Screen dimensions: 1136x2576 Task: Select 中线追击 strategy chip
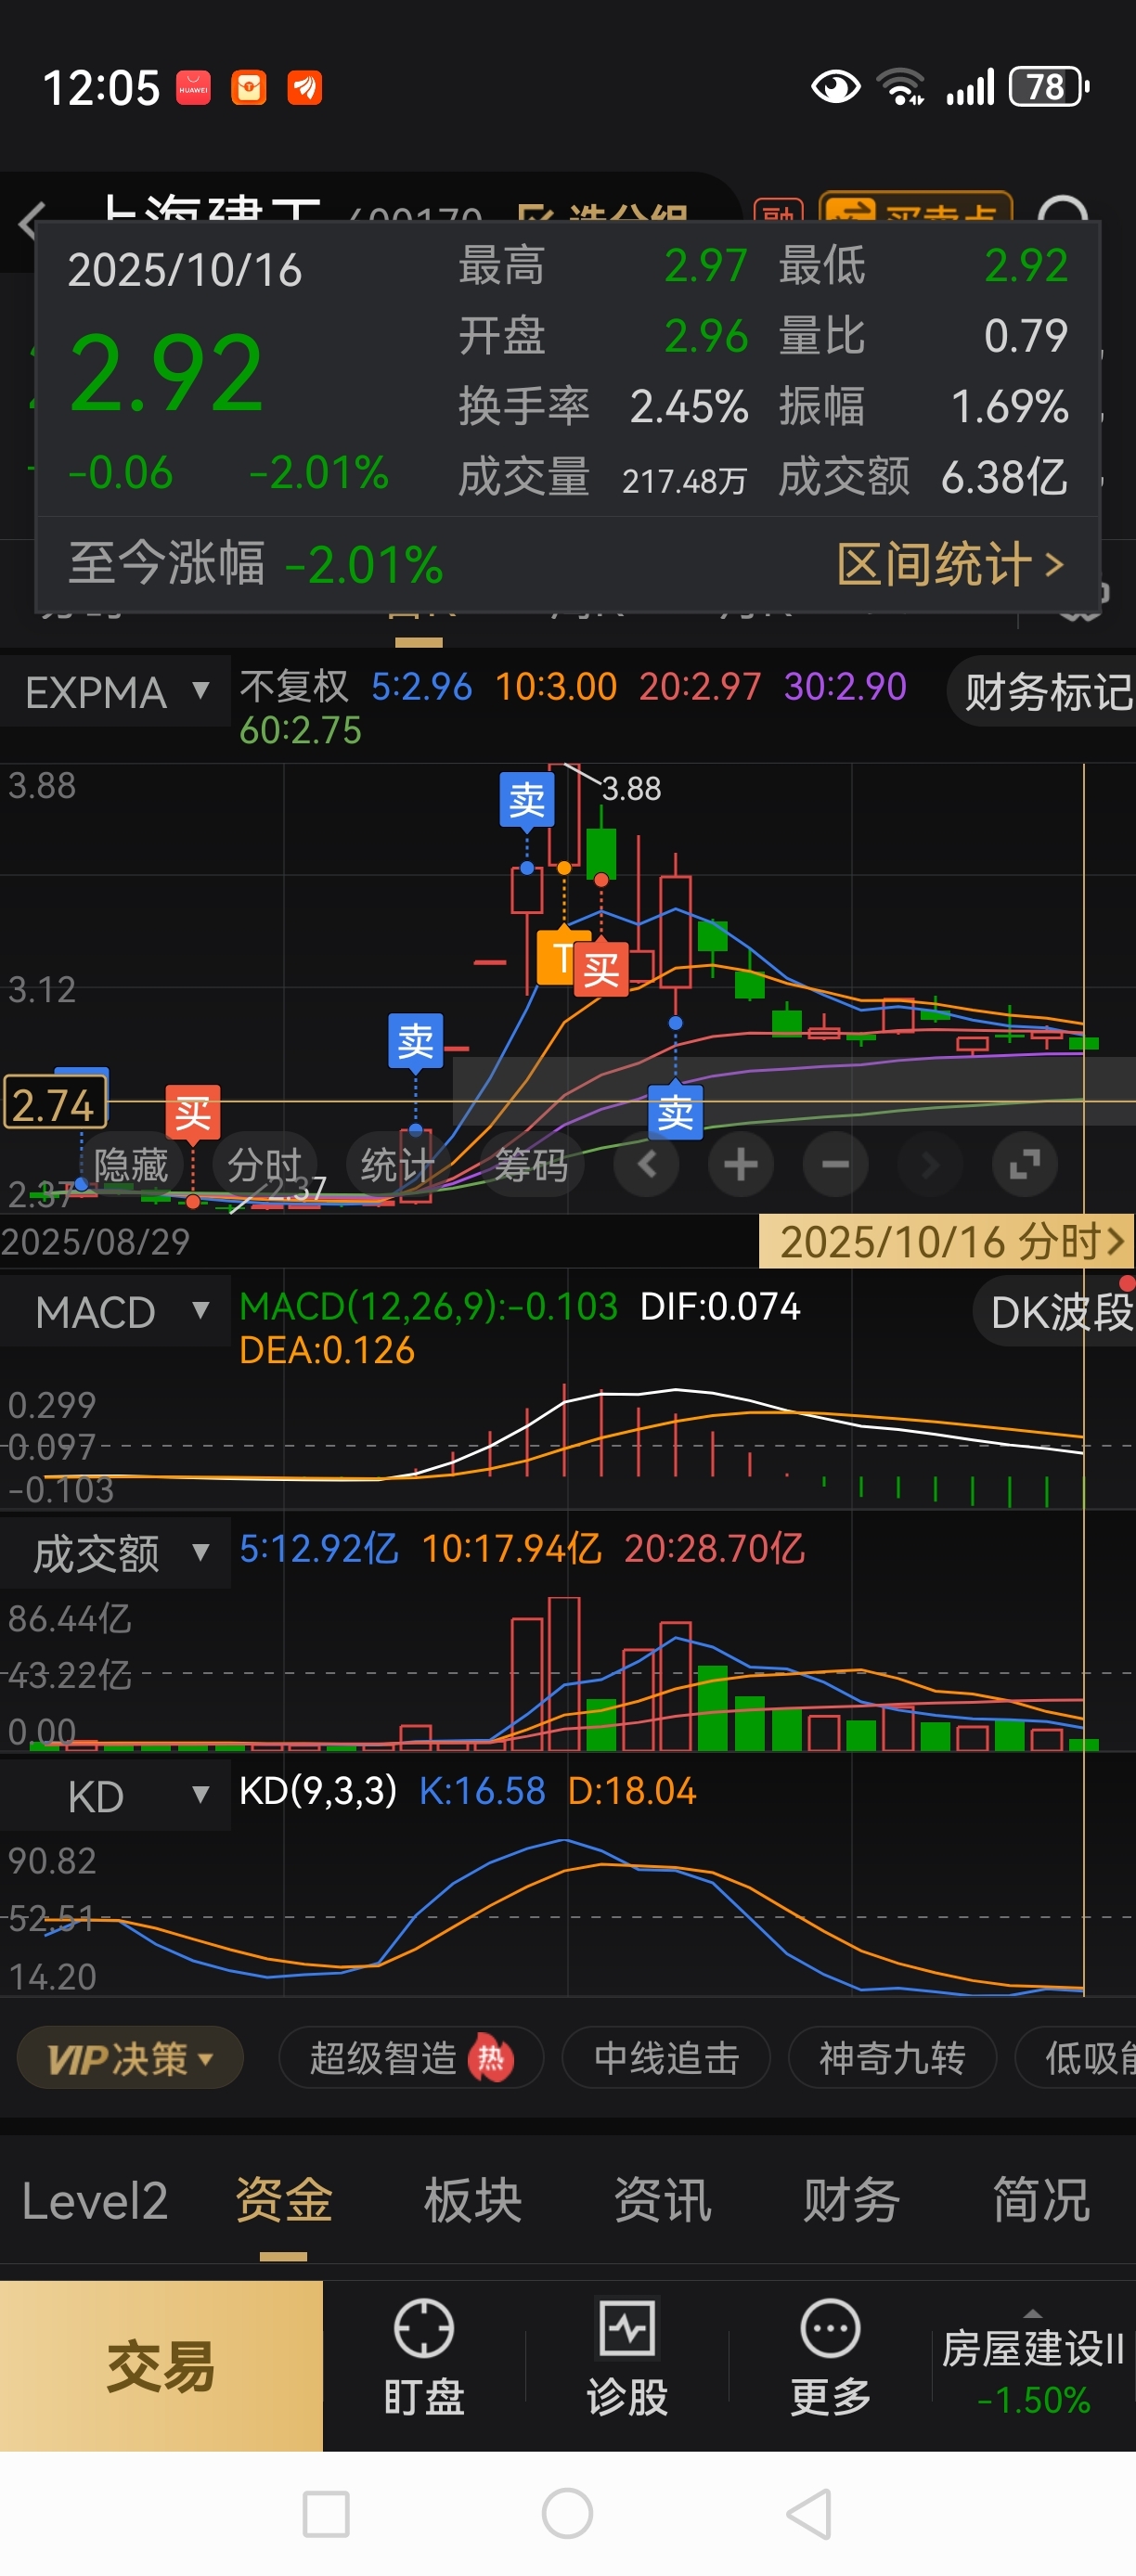(666, 2058)
